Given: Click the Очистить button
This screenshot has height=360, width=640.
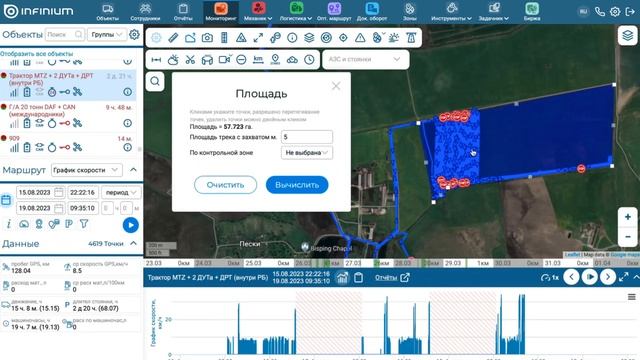Looking at the screenshot, I should (225, 185).
